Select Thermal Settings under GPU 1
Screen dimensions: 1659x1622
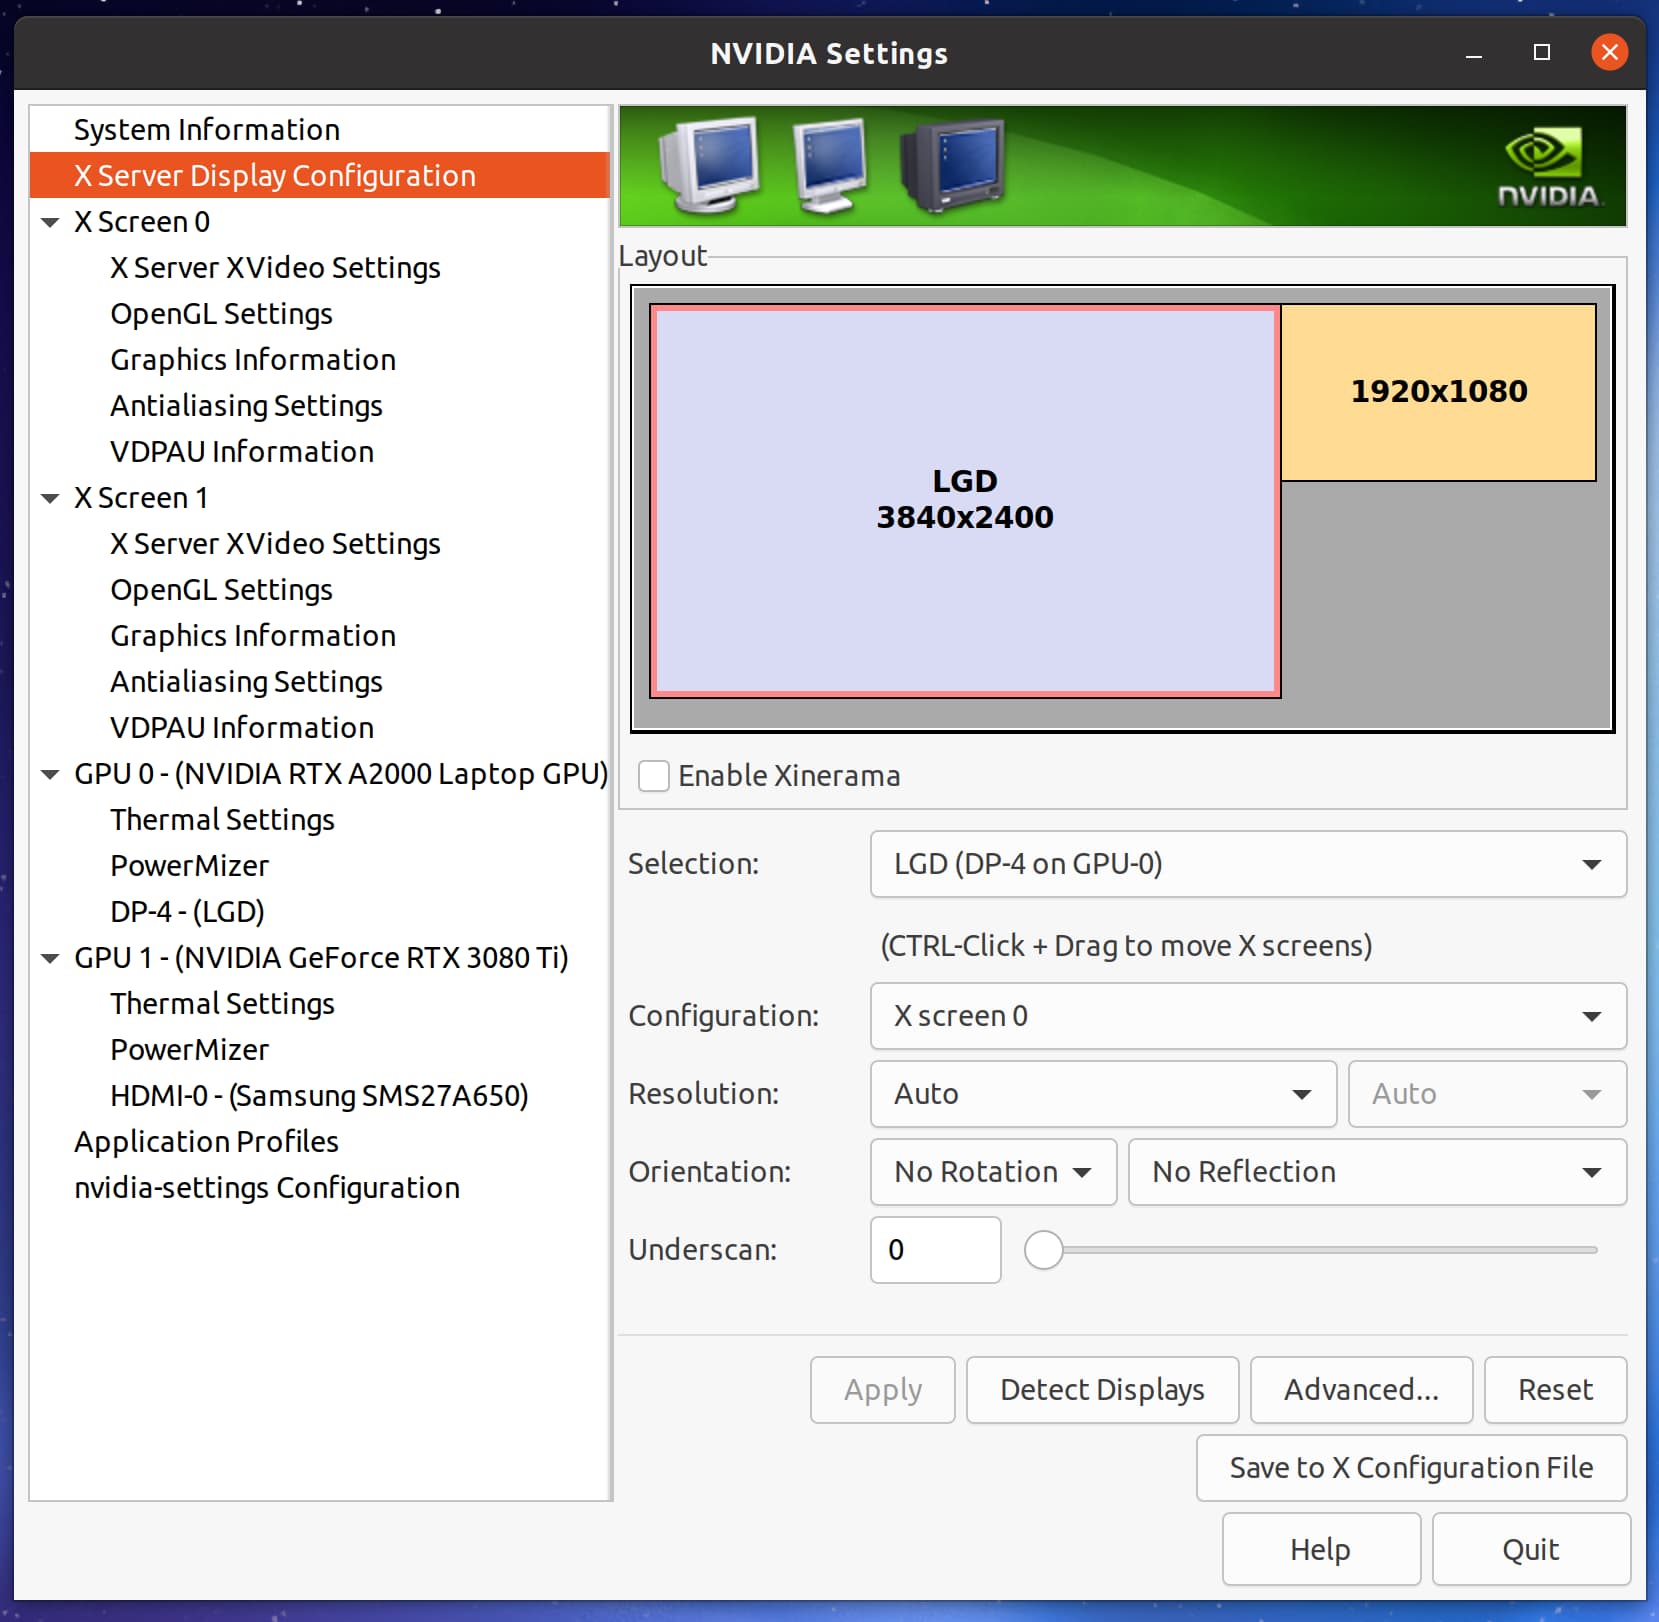(222, 1003)
